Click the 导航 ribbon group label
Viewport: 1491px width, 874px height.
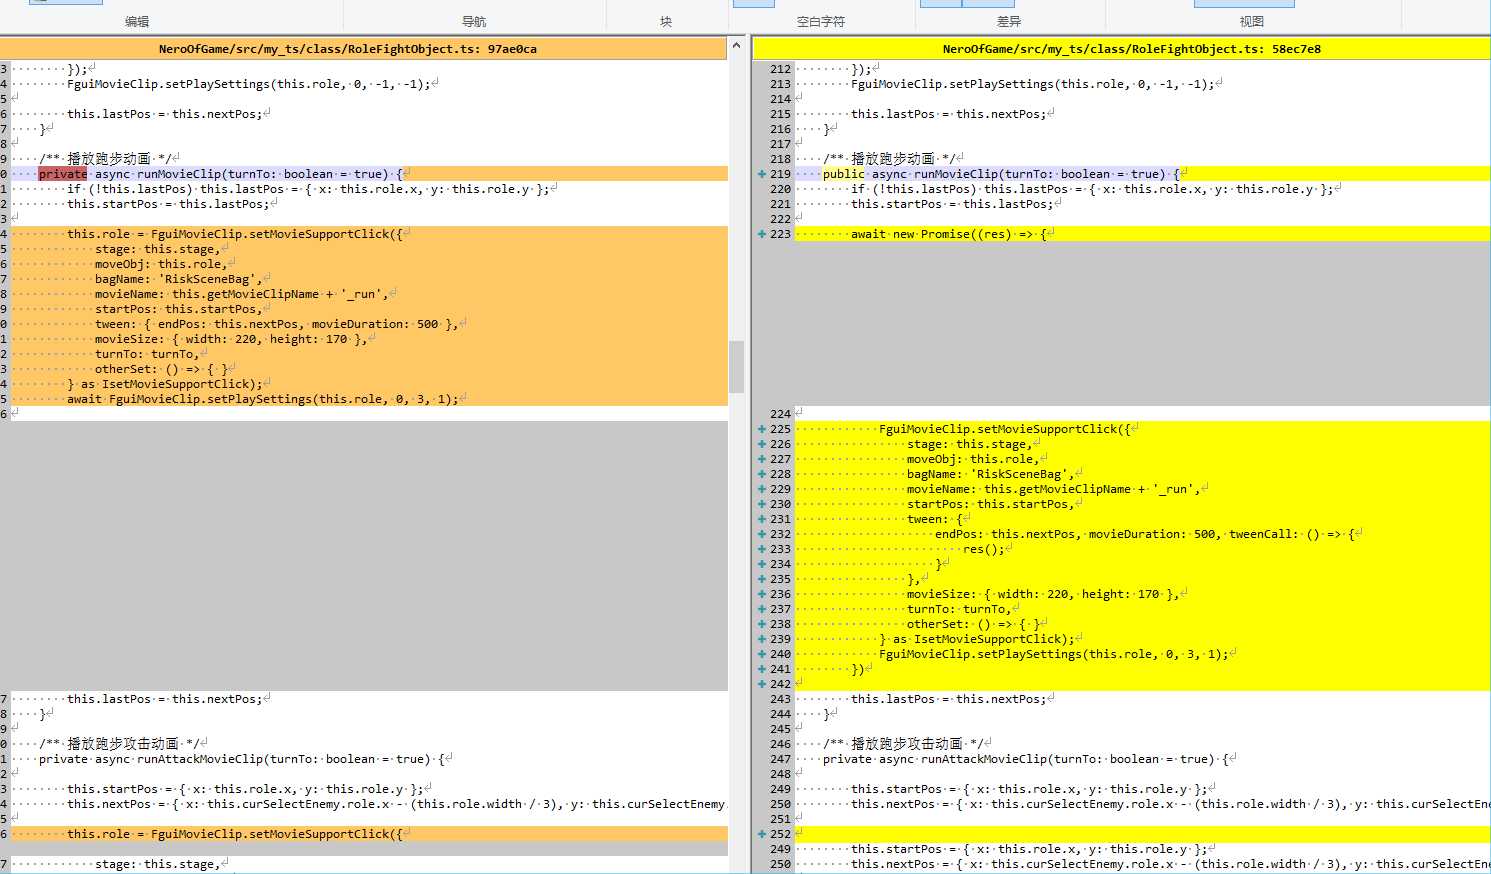tap(474, 21)
